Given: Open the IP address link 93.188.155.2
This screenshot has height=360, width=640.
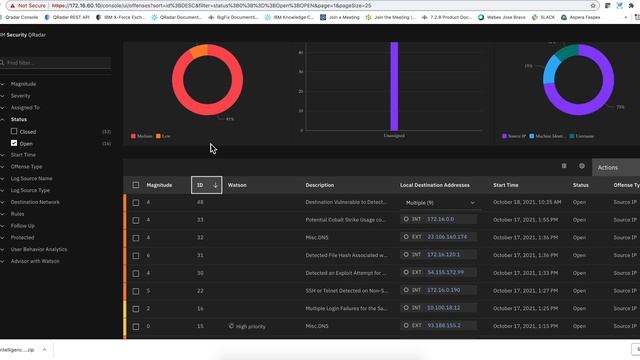Looking at the screenshot, I should click(444, 326).
